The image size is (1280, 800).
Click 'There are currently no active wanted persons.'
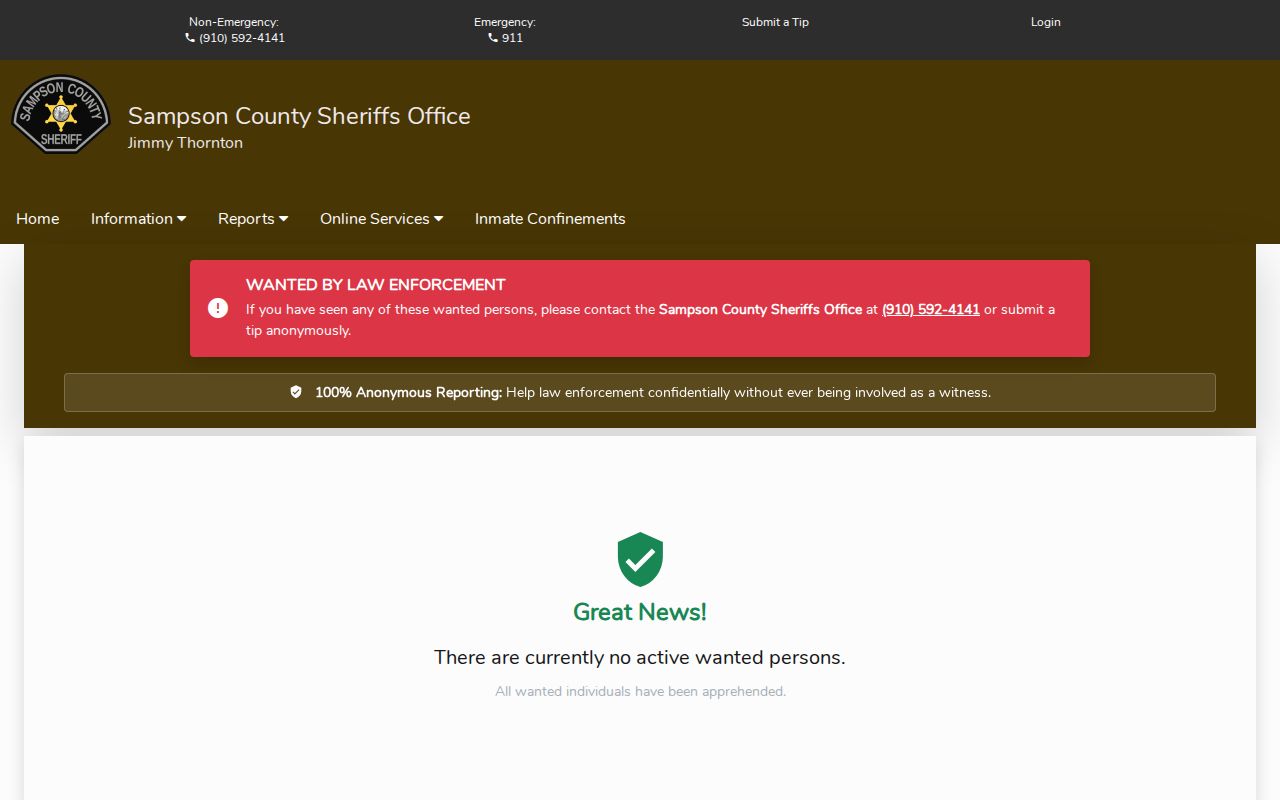[640, 657]
